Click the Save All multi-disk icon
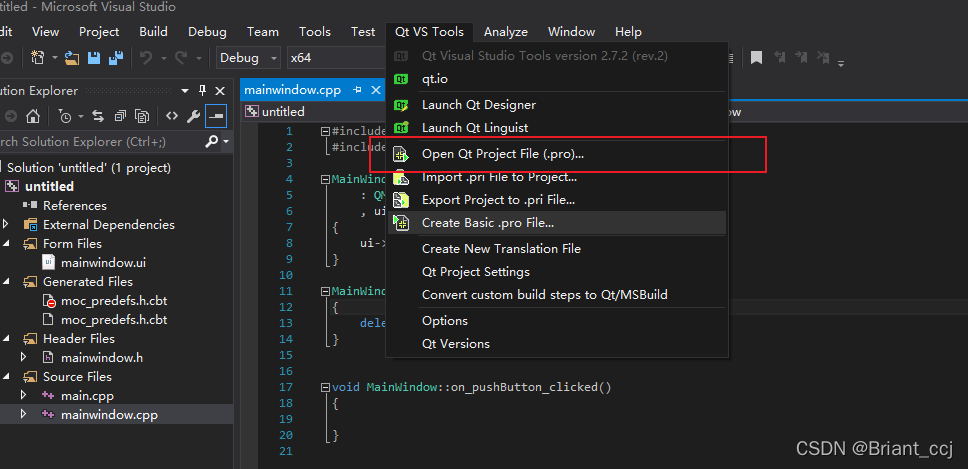The image size is (968, 469). 115,58
